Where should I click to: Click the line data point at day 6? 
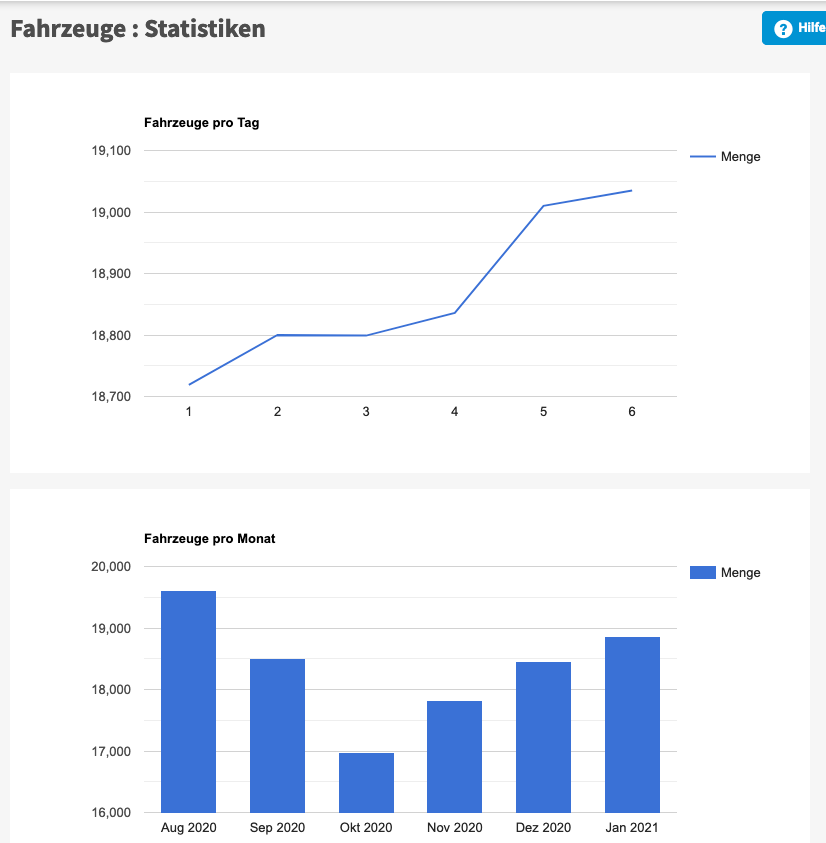tap(632, 190)
